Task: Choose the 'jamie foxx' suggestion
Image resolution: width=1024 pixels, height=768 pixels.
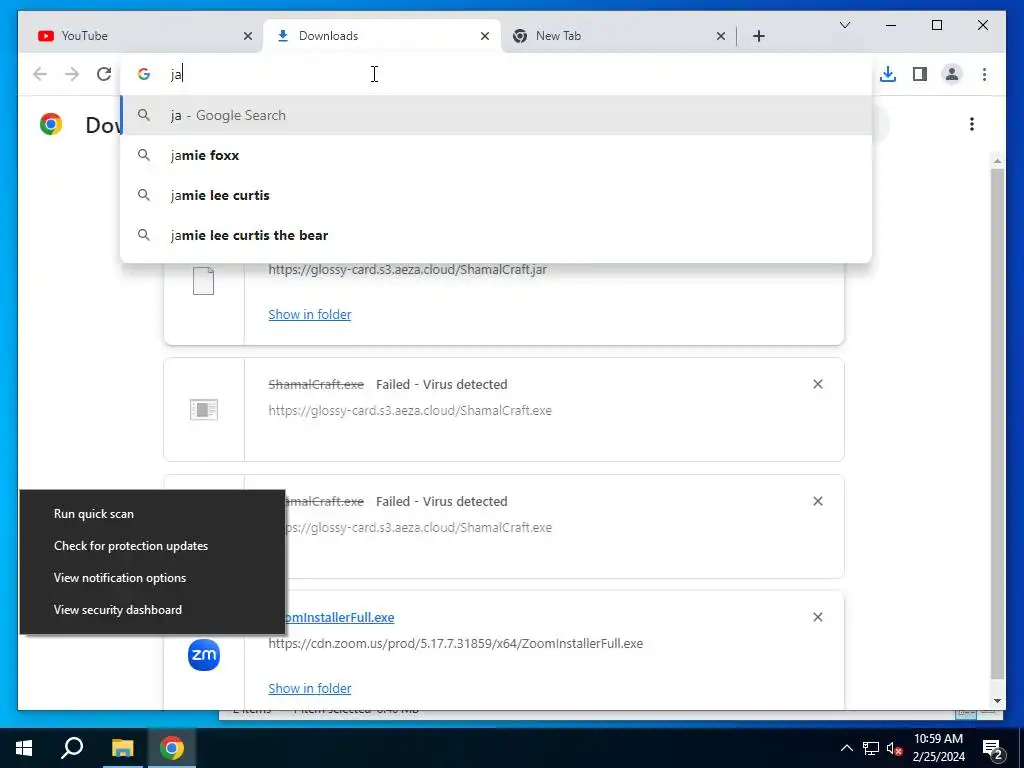Action: tap(496, 155)
